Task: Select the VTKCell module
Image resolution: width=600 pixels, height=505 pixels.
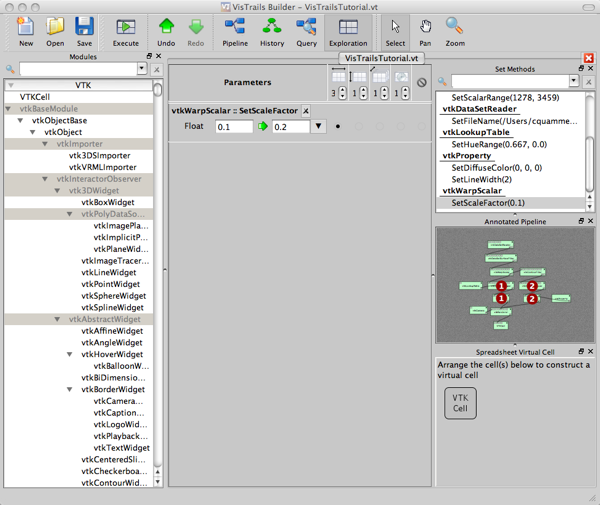Action: click(35, 97)
